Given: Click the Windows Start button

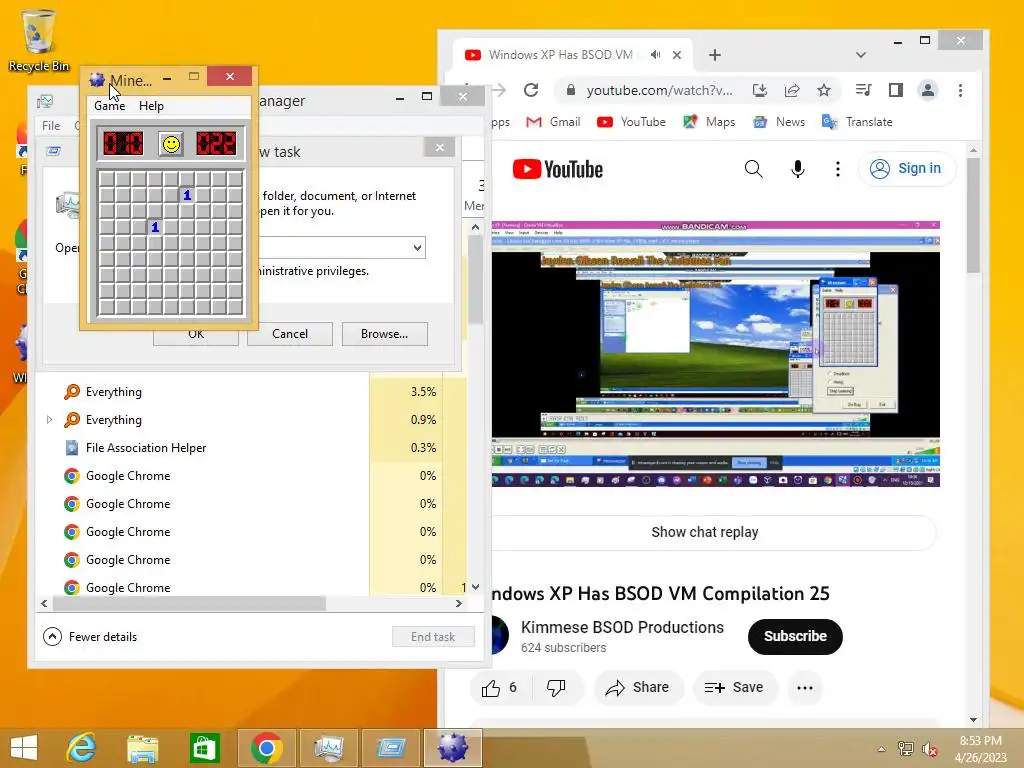Looking at the screenshot, I should [x=24, y=748].
